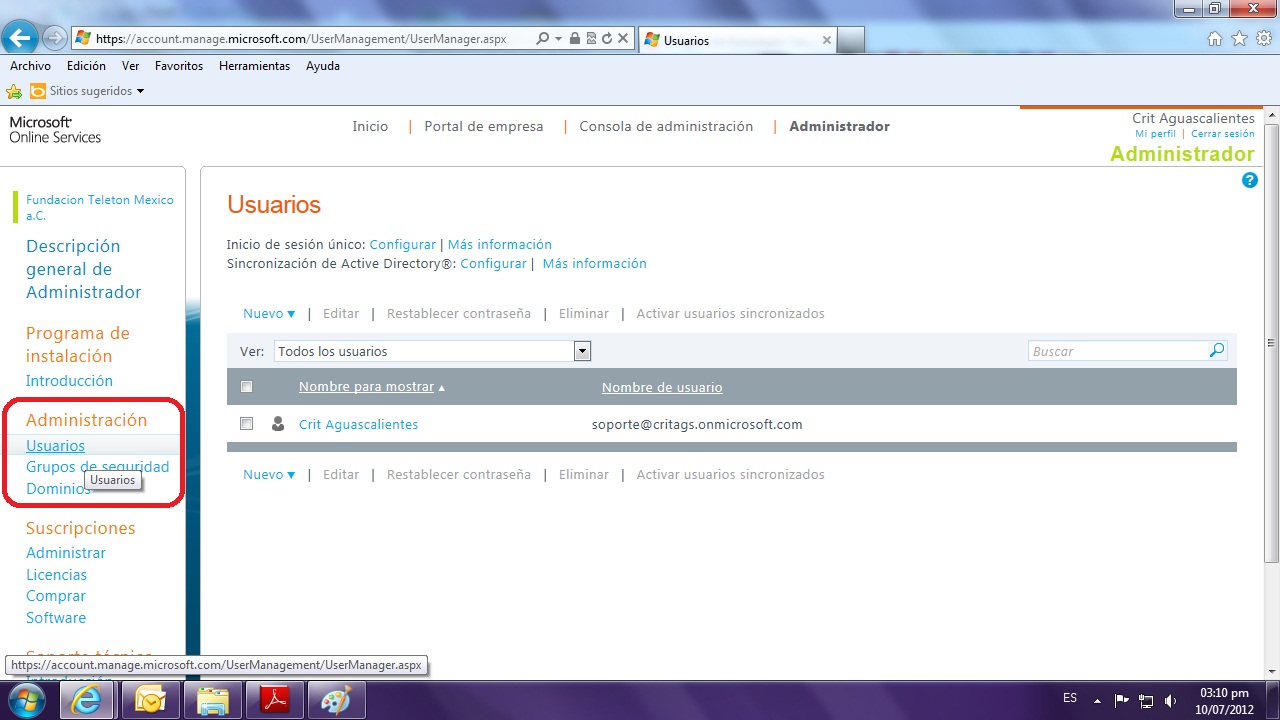Open the Ayuda menu
The image size is (1280, 720).
coord(323,66)
